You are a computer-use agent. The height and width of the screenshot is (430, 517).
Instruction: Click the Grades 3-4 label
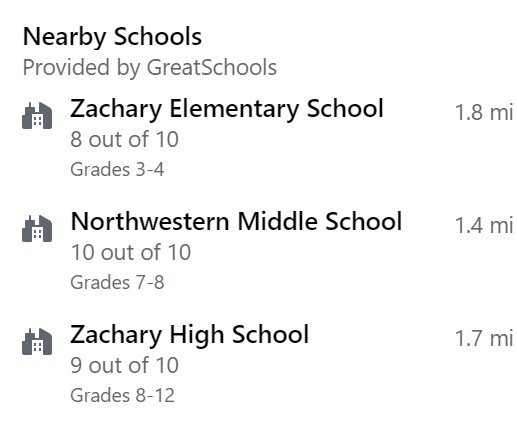pyautogui.click(x=117, y=170)
